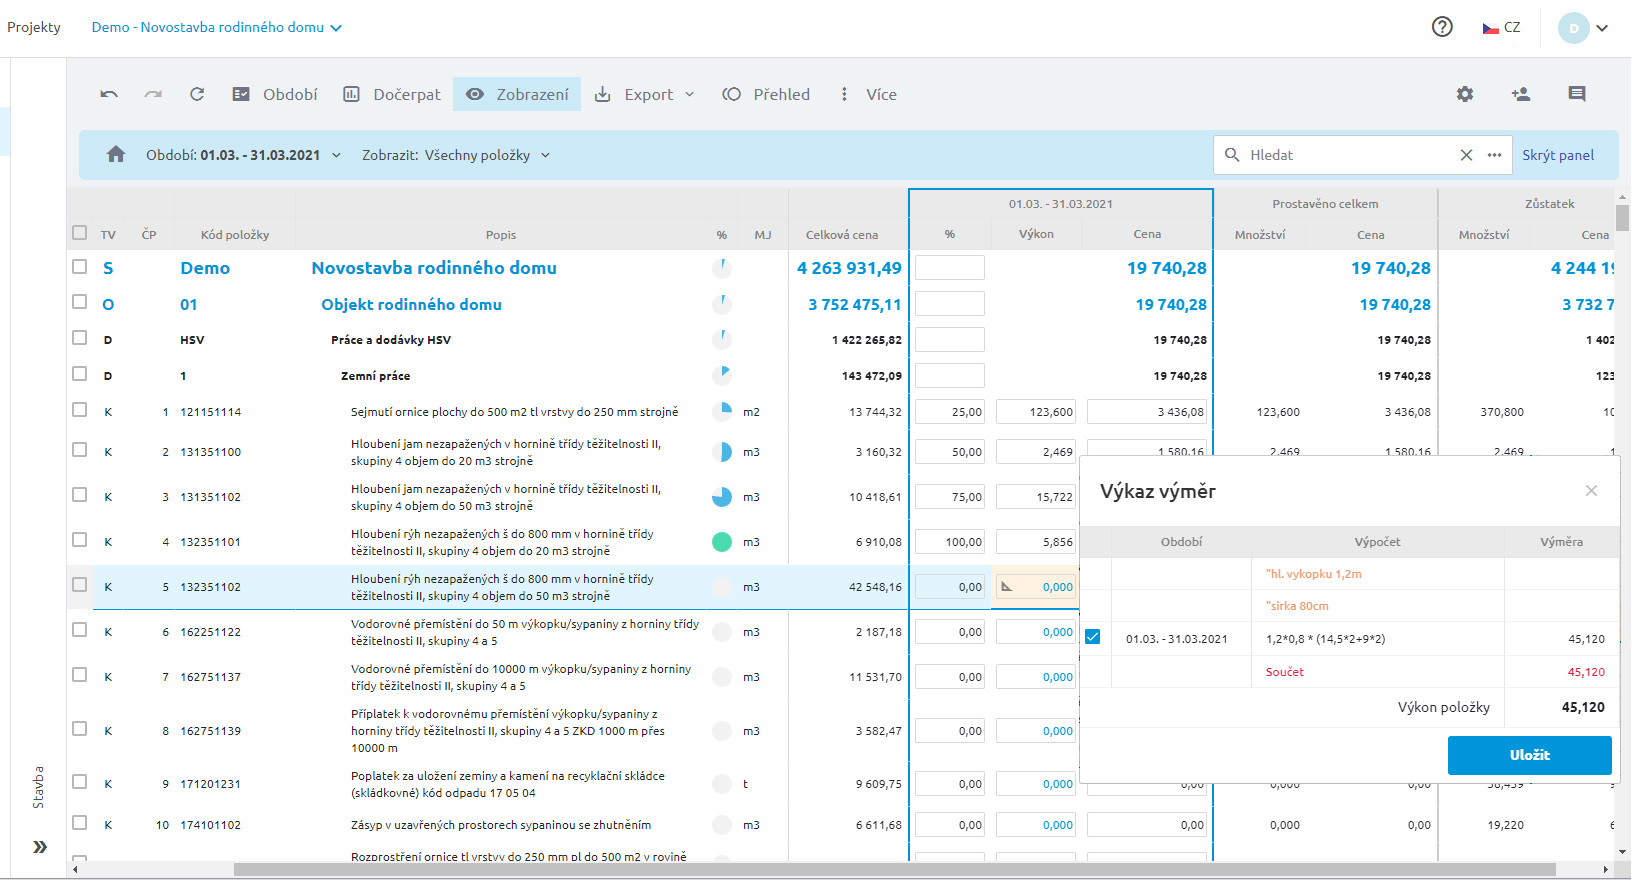
Task: Open the Export menu
Action: 645,94
